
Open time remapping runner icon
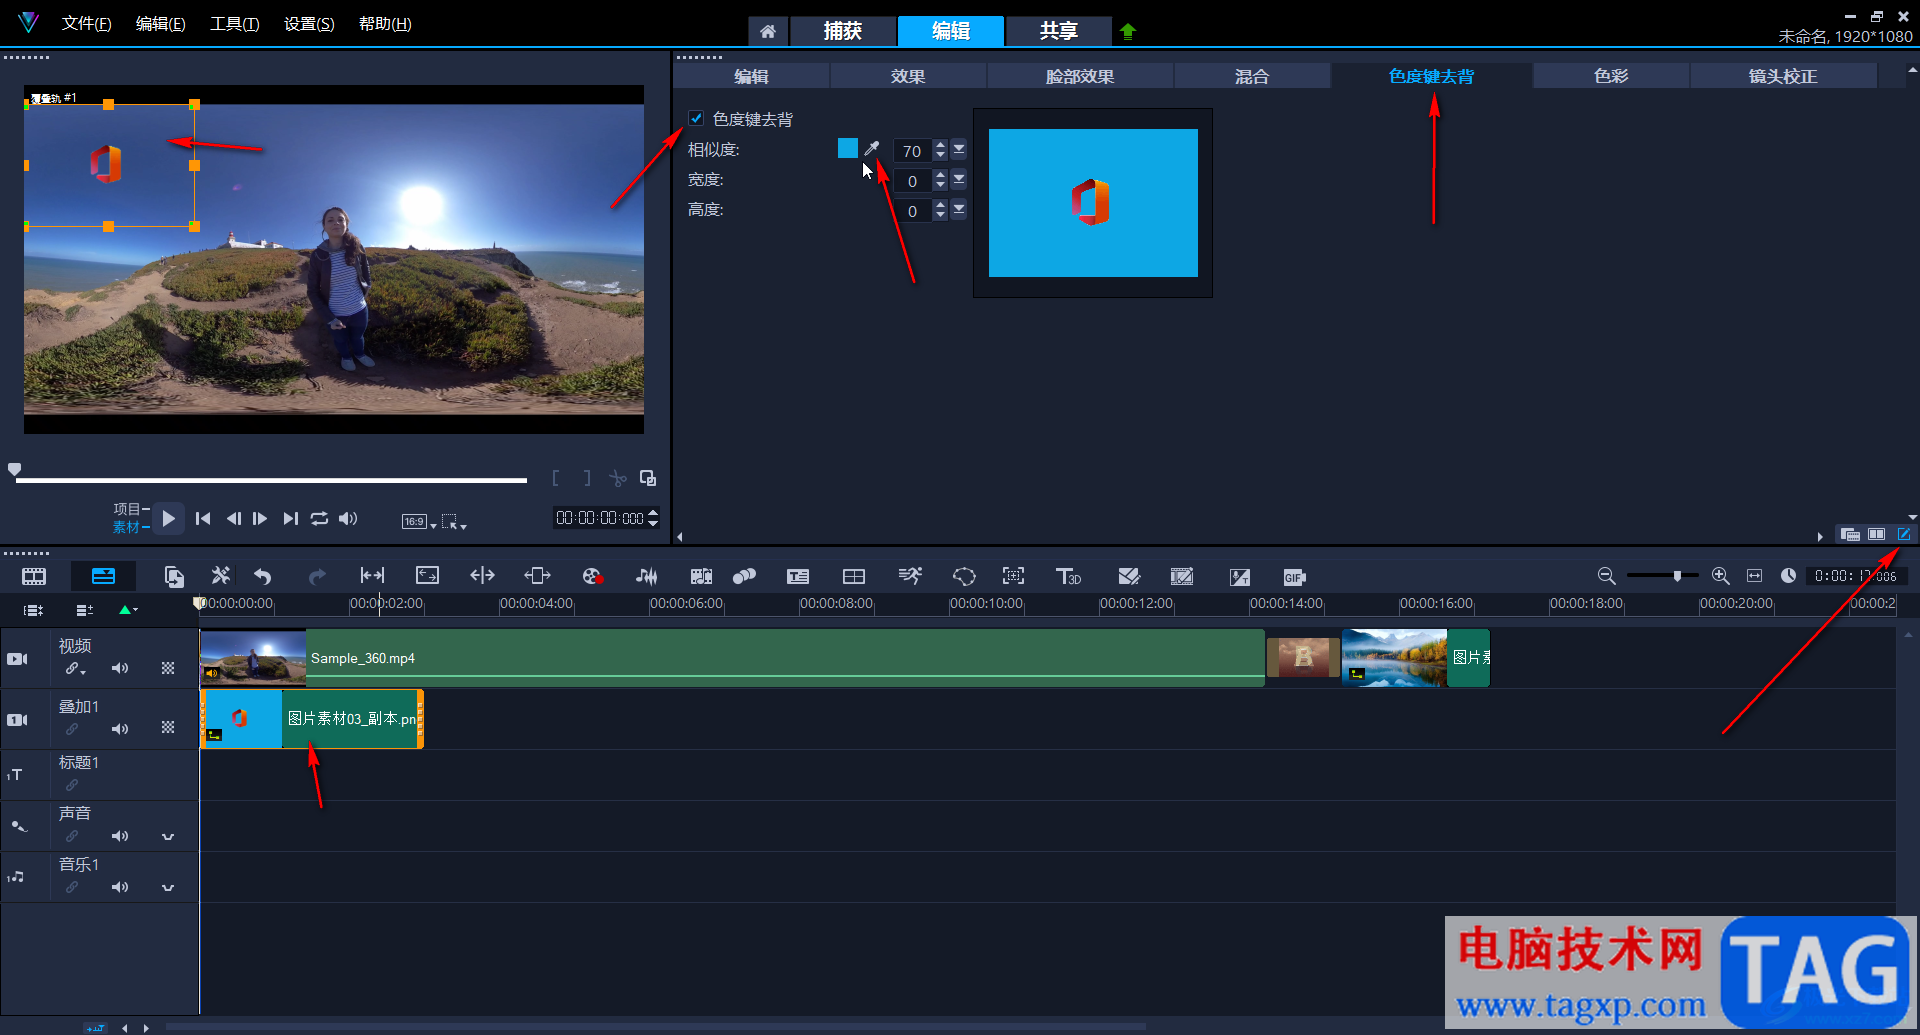(x=910, y=576)
